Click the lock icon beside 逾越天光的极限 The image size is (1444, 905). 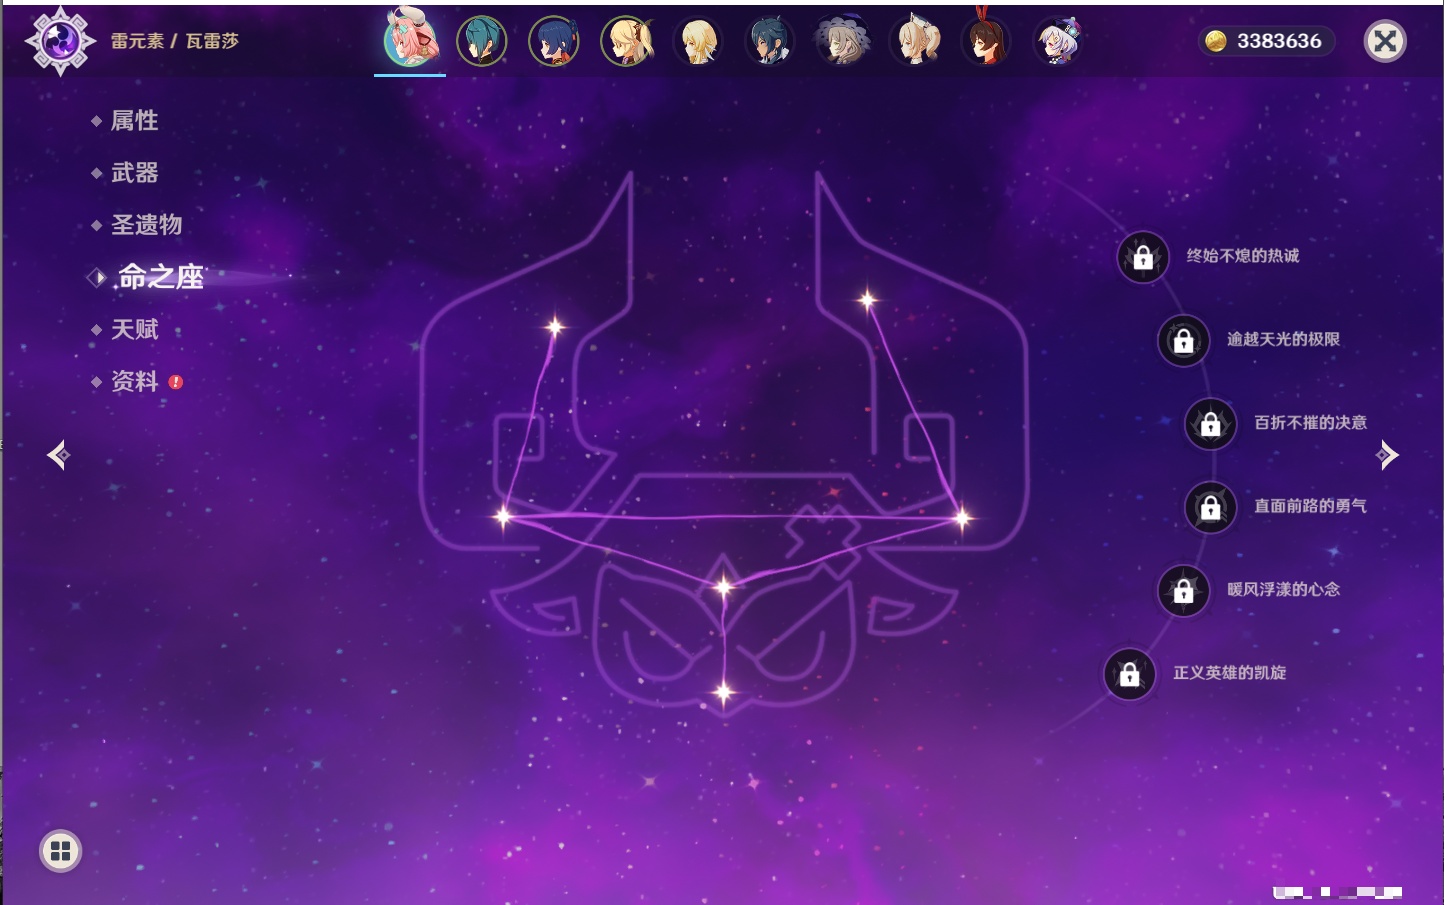tap(1183, 341)
